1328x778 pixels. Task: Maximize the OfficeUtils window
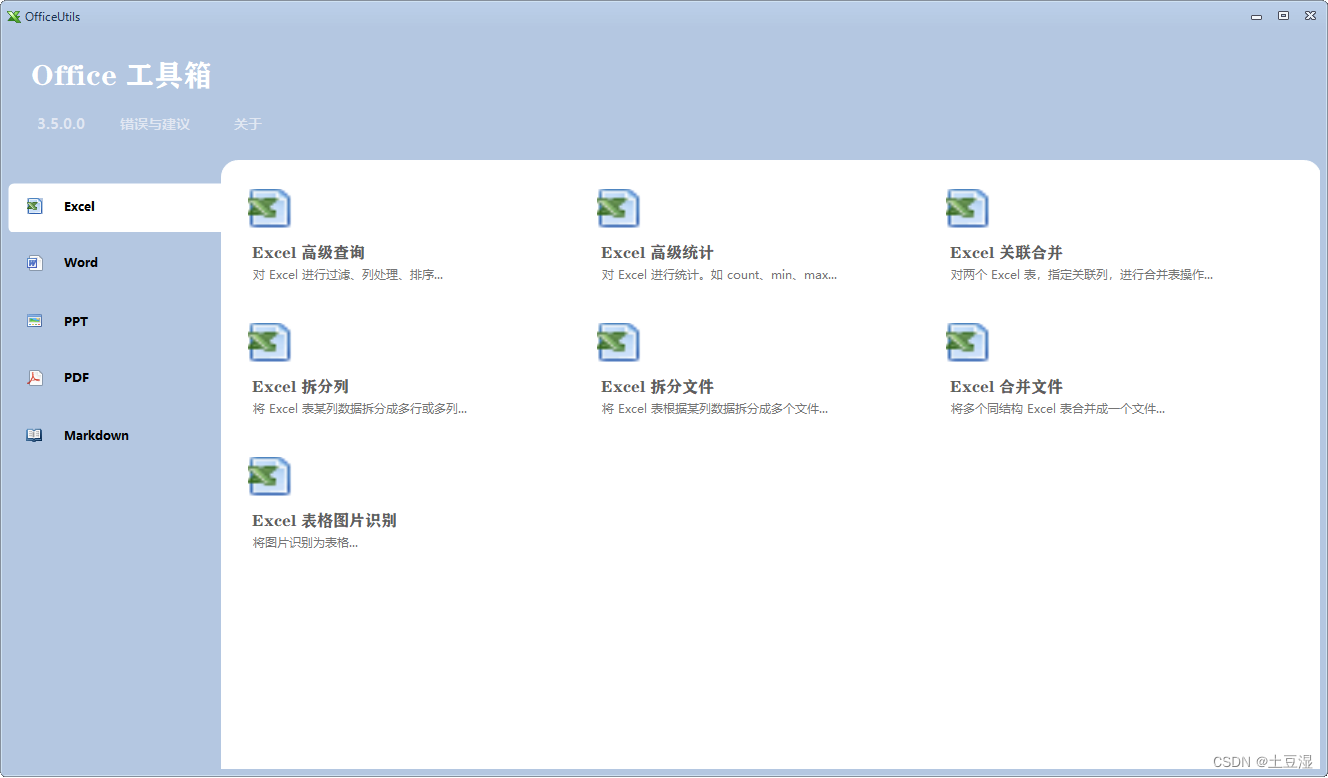tap(1283, 16)
